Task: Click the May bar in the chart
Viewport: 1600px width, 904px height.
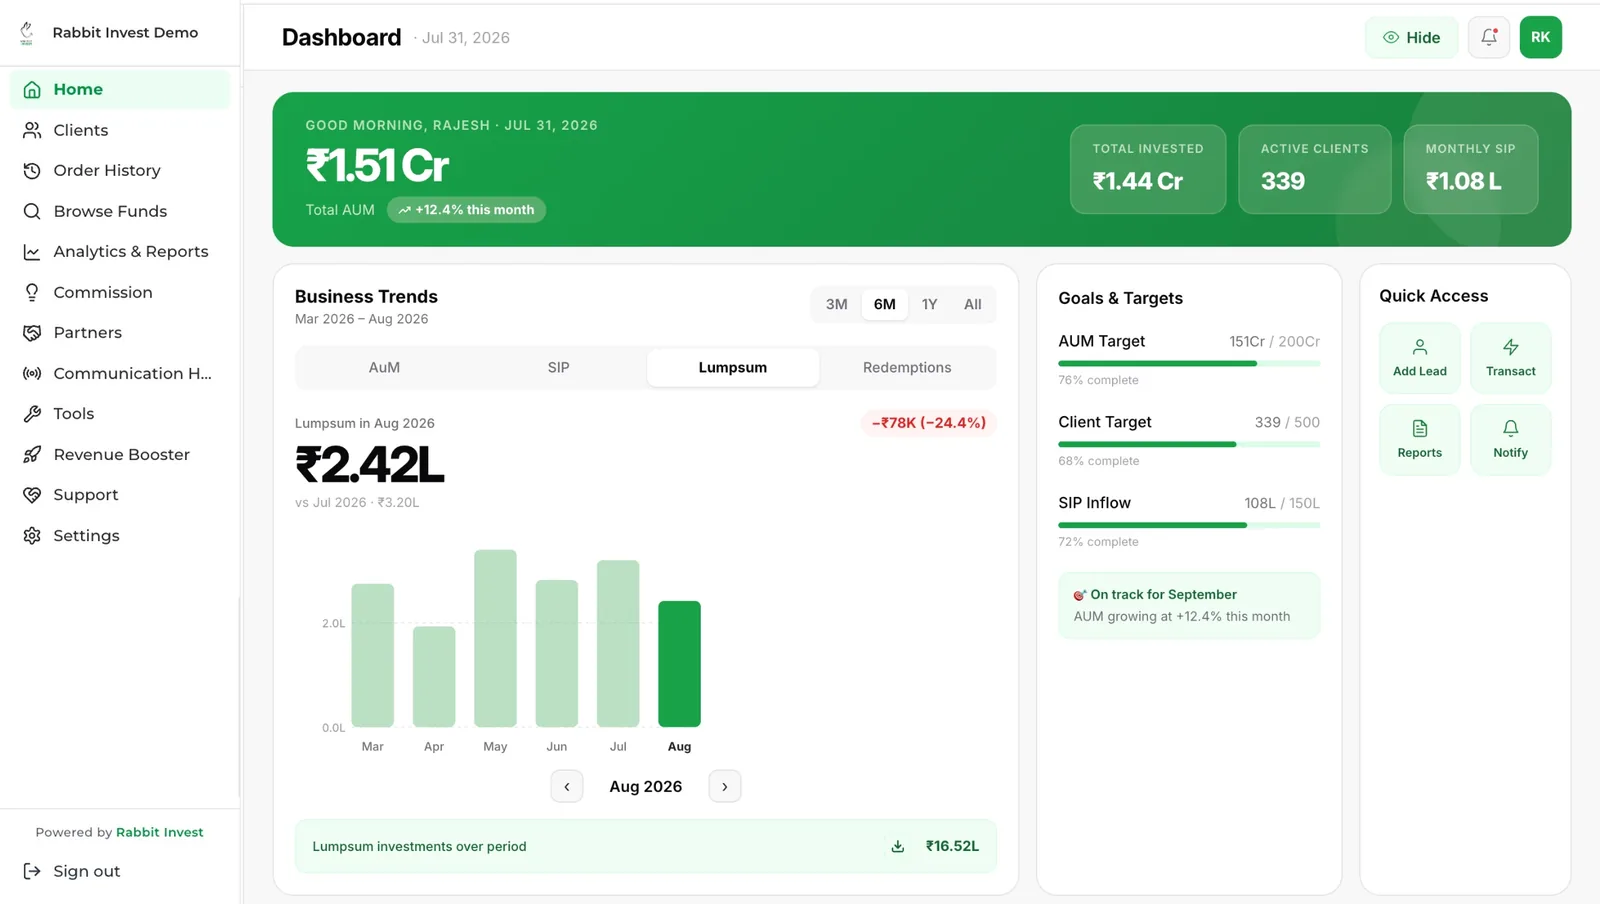Action: pyautogui.click(x=495, y=638)
